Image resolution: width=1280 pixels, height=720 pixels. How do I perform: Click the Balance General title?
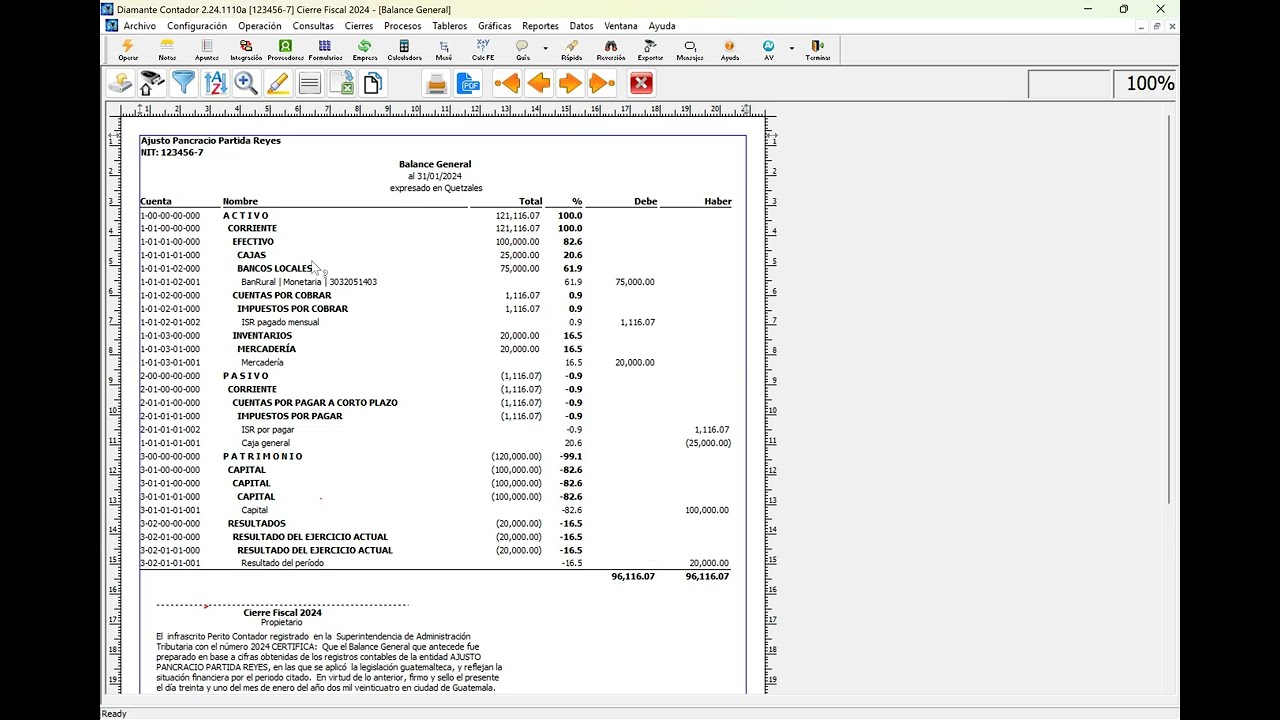pos(435,164)
